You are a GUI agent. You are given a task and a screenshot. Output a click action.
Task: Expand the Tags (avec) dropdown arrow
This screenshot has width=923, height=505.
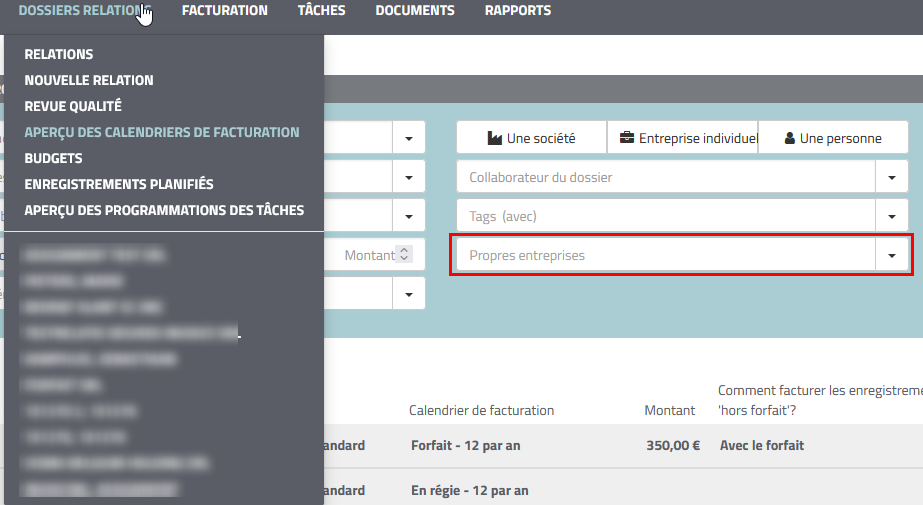pos(892,216)
